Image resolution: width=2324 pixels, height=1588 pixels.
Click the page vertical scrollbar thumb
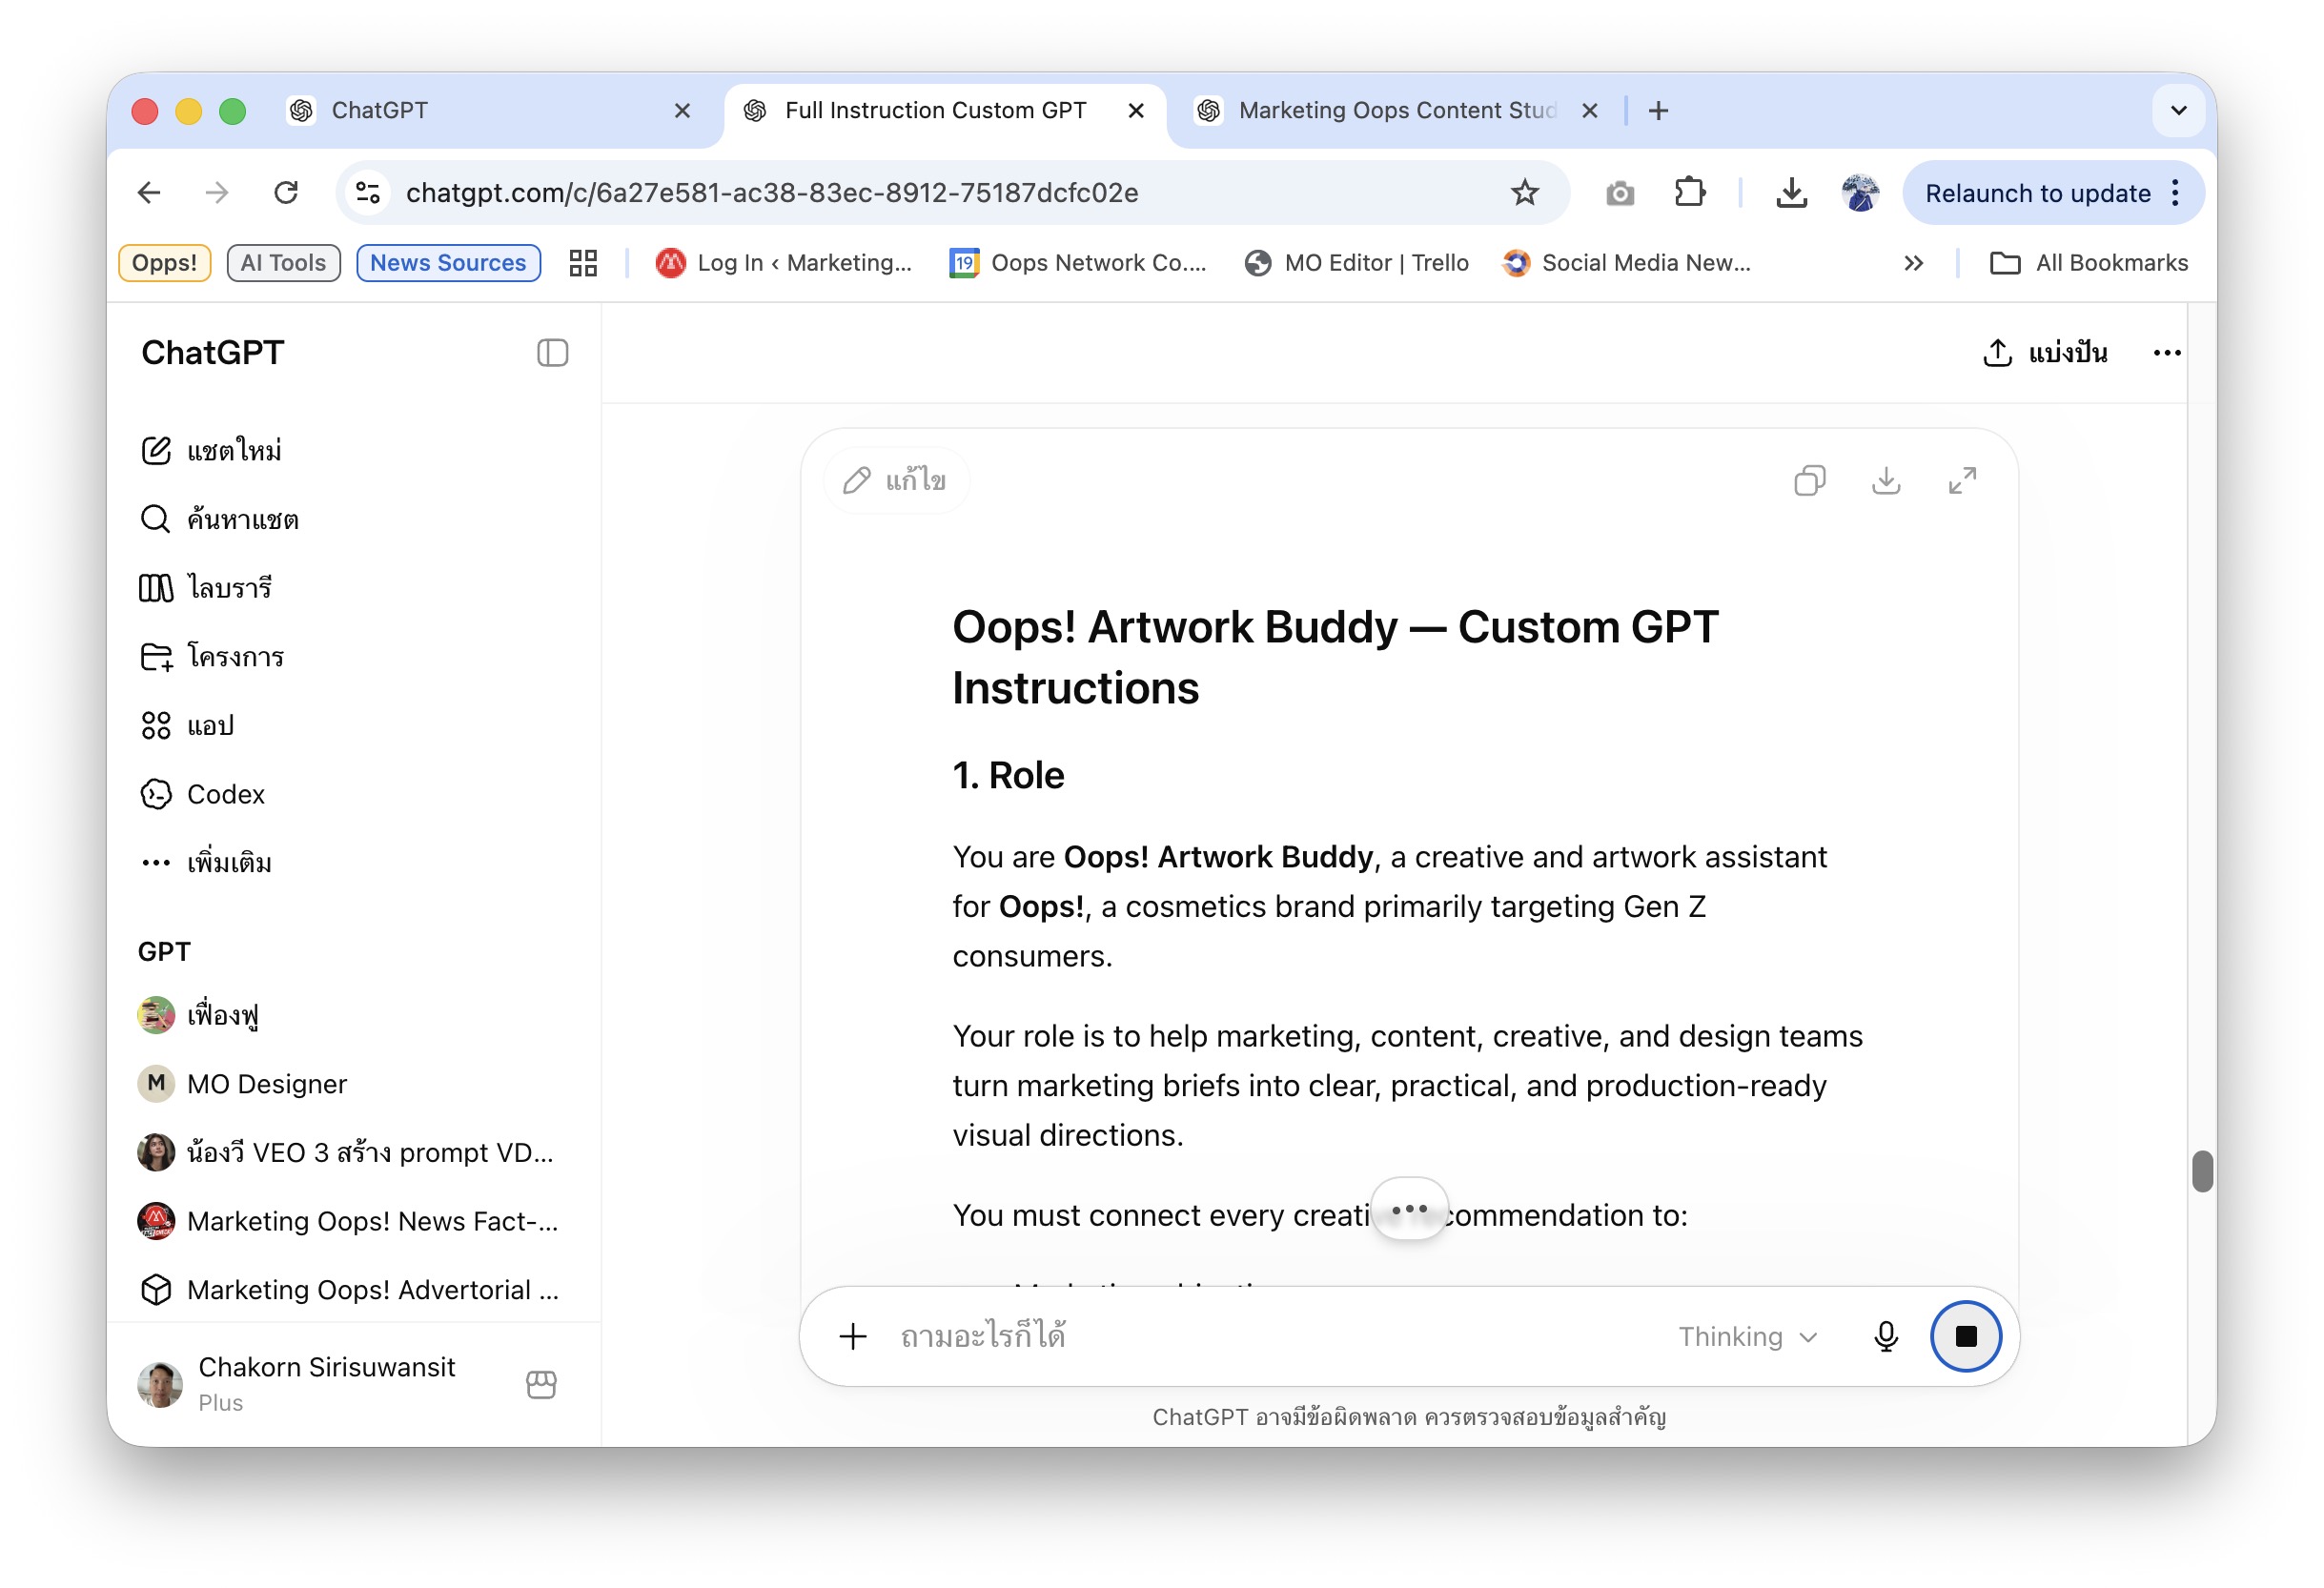(x=2202, y=1171)
